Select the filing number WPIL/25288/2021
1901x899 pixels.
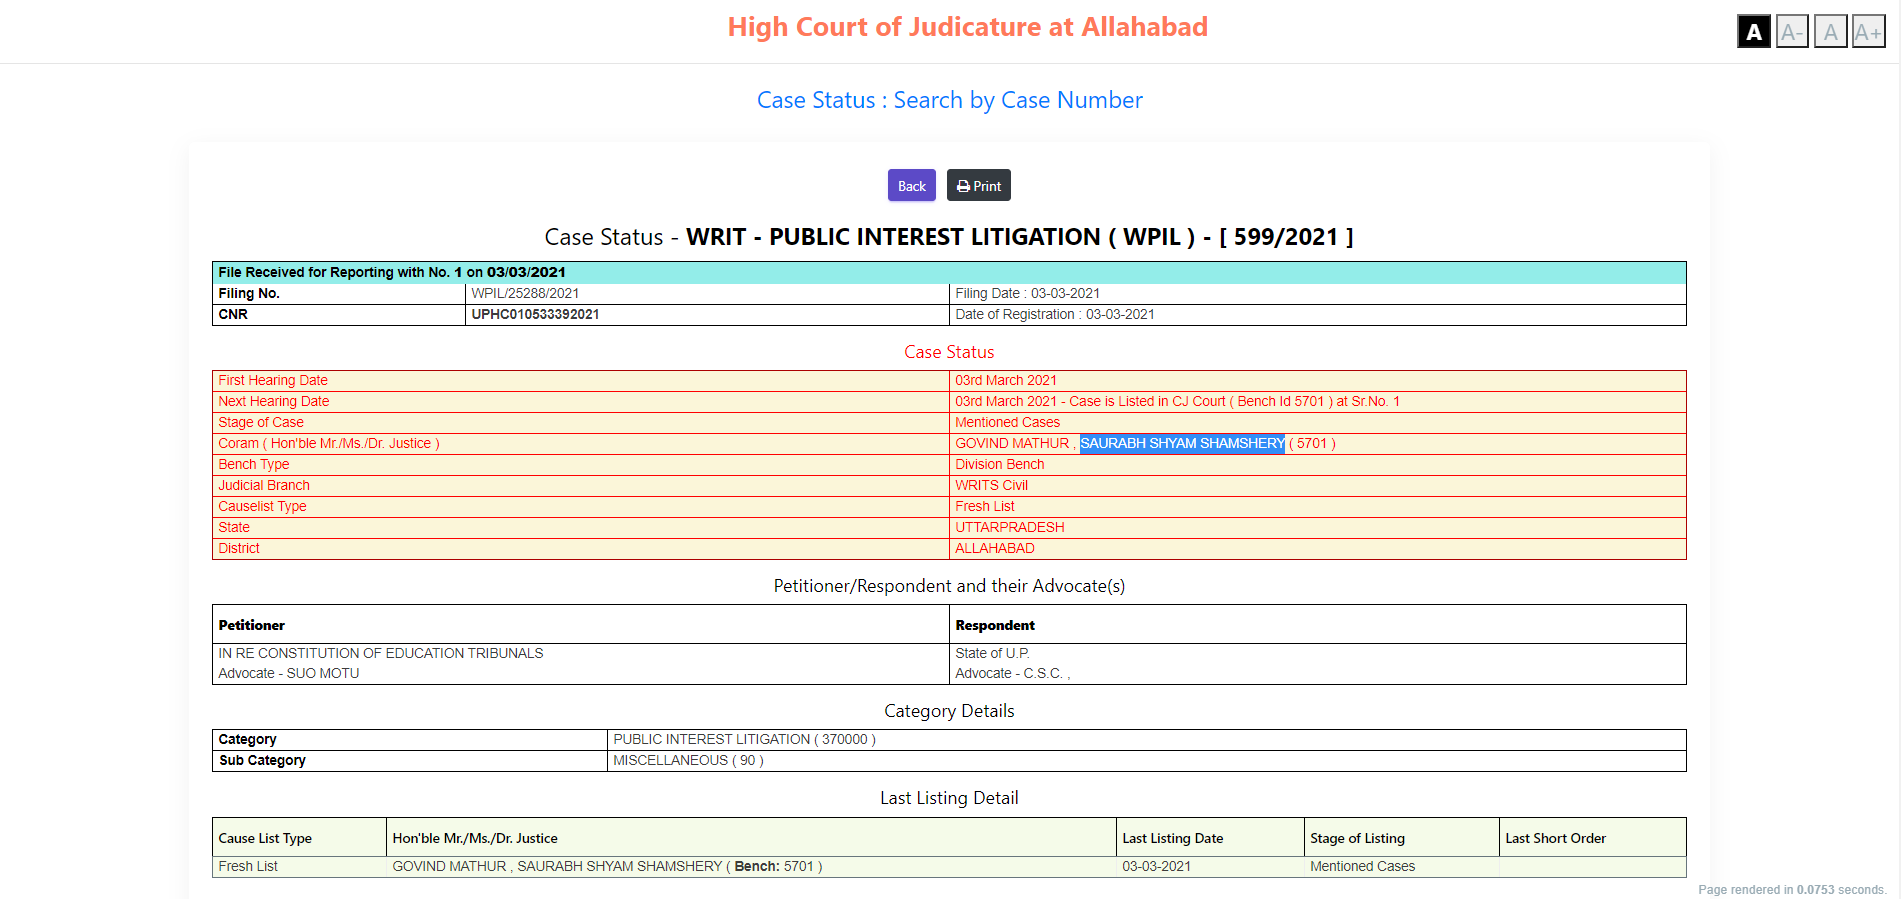point(525,293)
